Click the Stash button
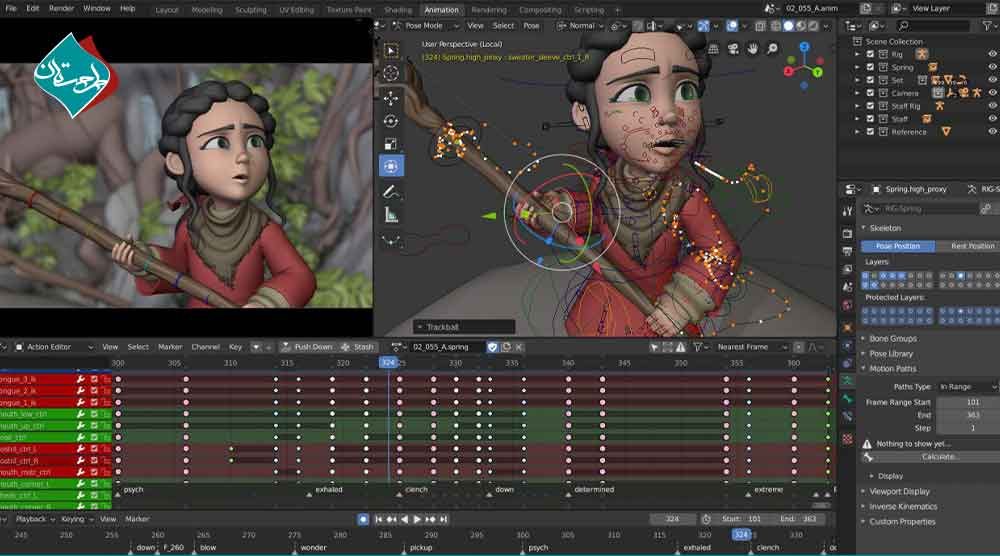 pos(358,347)
